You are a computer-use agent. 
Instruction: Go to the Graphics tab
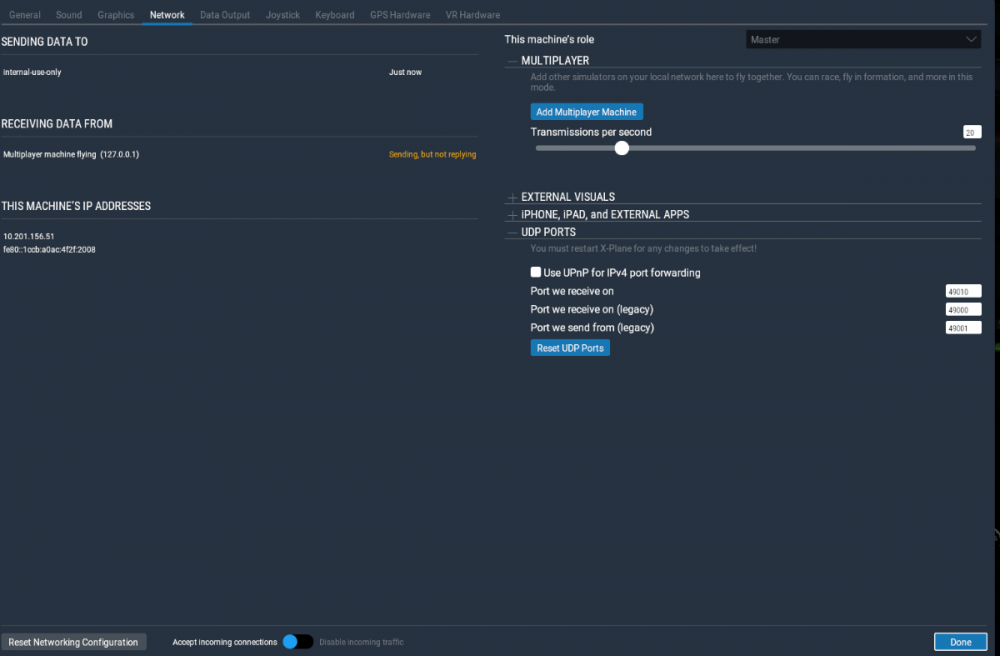coord(116,15)
